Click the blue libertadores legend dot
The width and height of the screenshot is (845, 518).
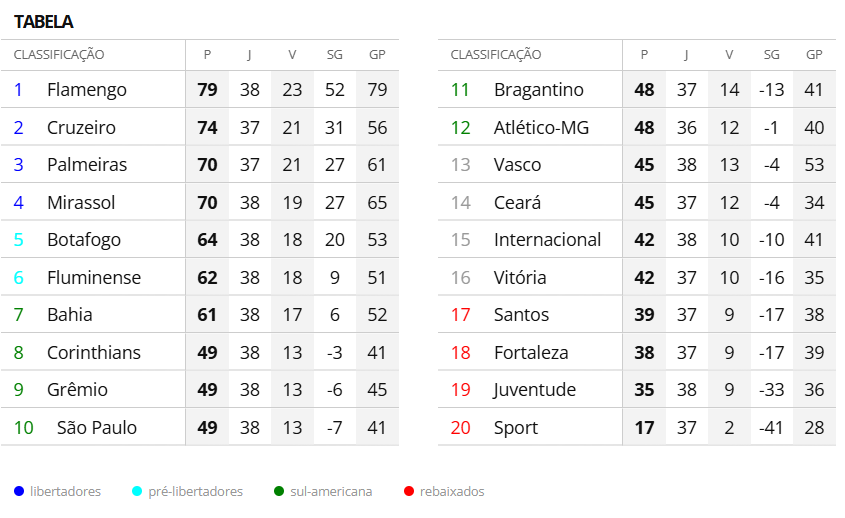(x=19, y=491)
